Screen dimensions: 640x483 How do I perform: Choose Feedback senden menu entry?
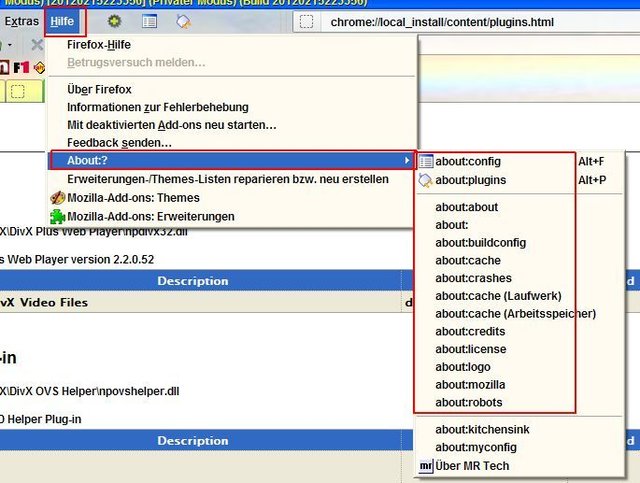[233, 143]
